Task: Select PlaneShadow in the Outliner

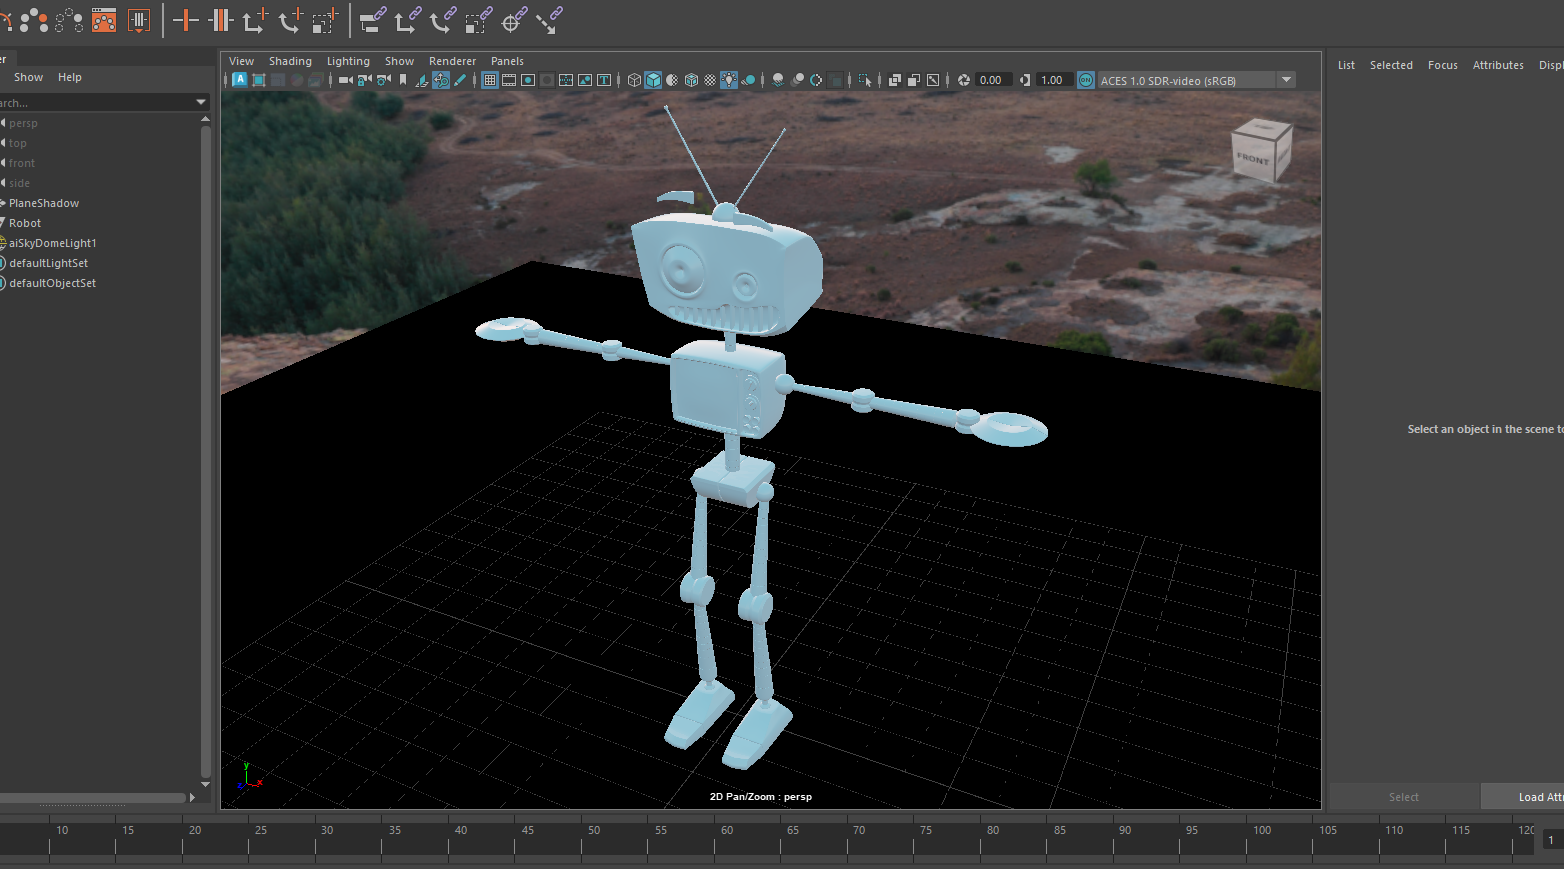Action: [44, 203]
